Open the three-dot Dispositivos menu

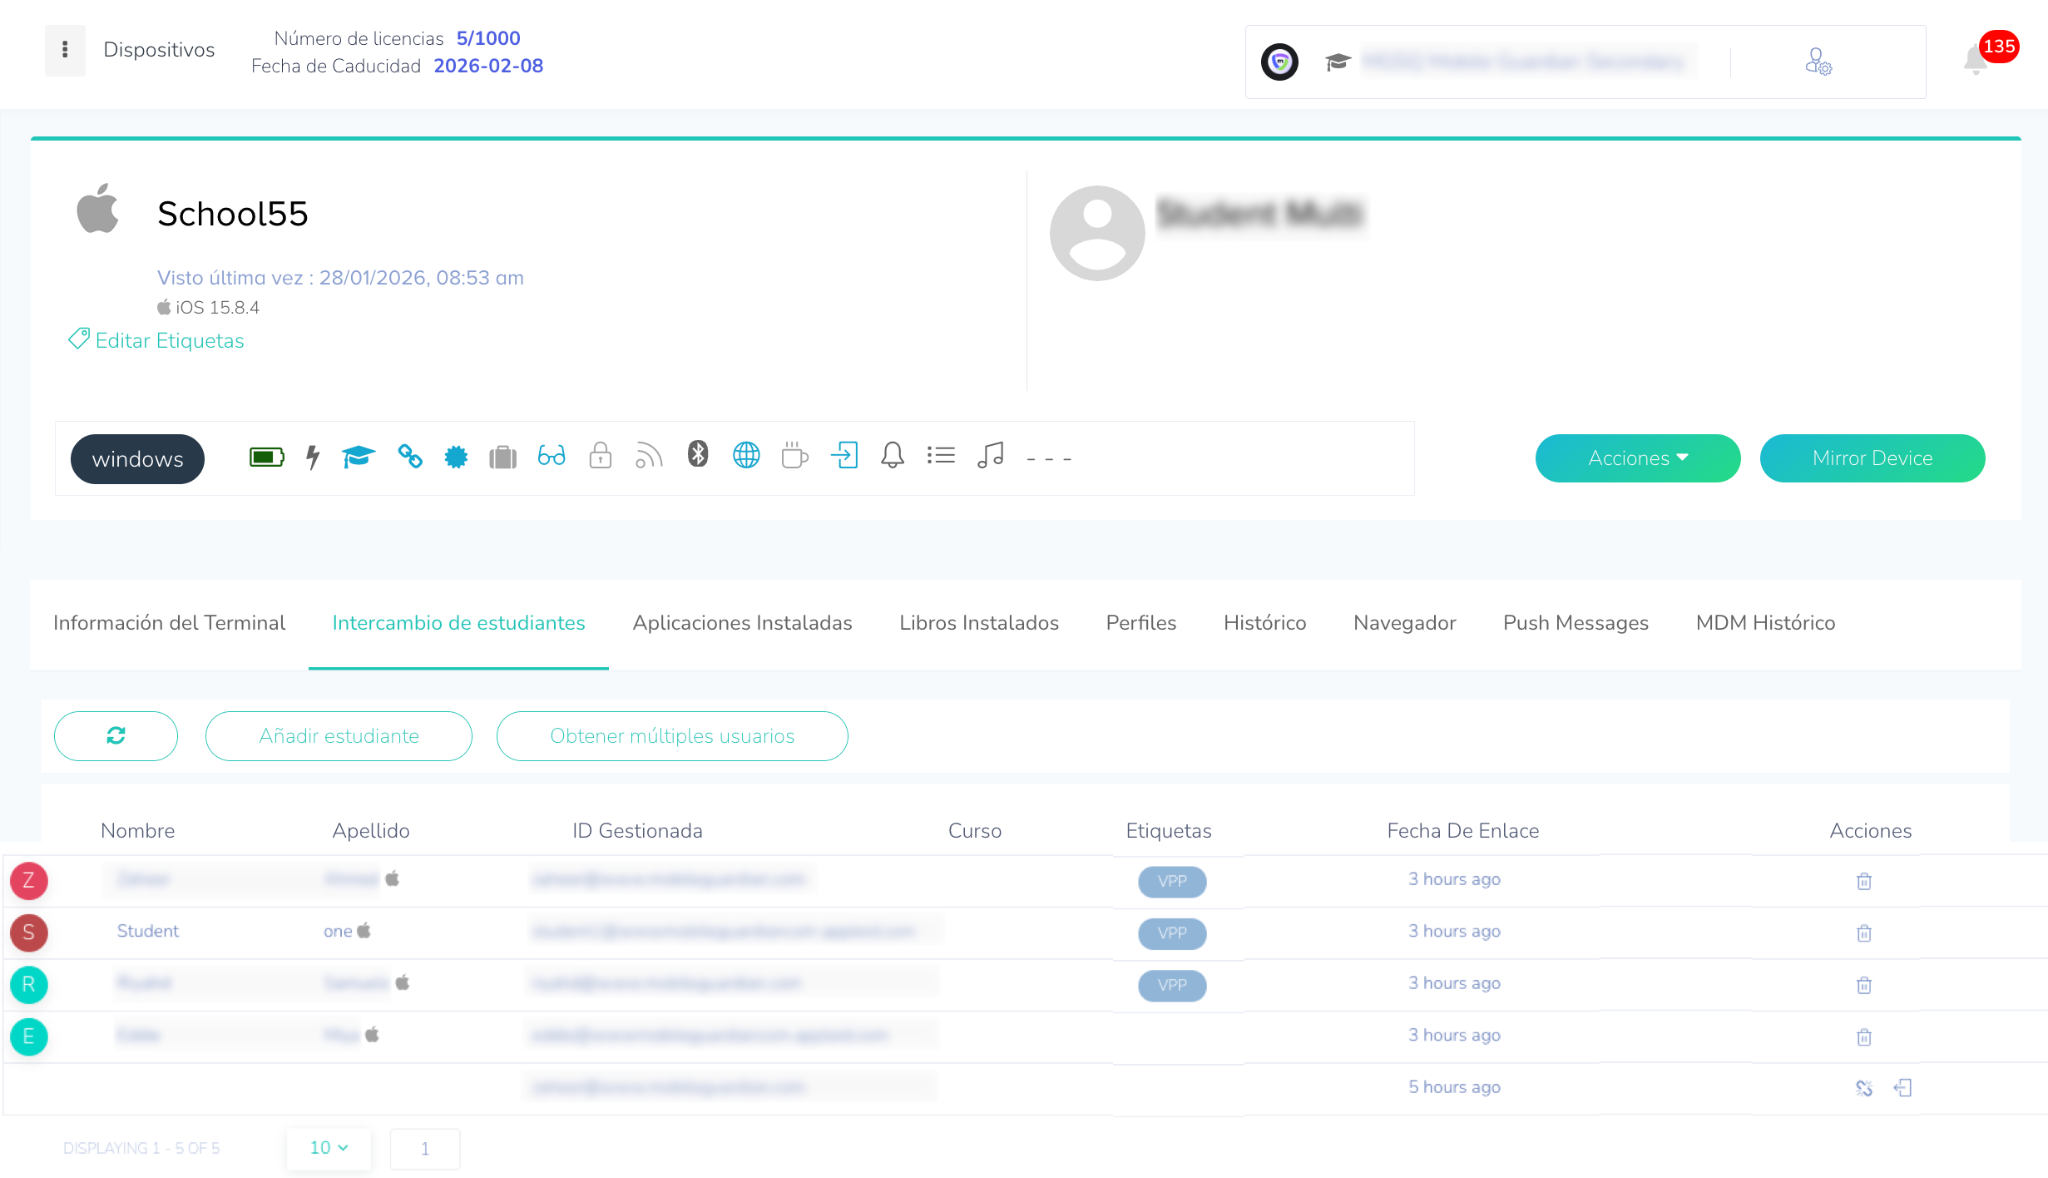click(x=65, y=50)
